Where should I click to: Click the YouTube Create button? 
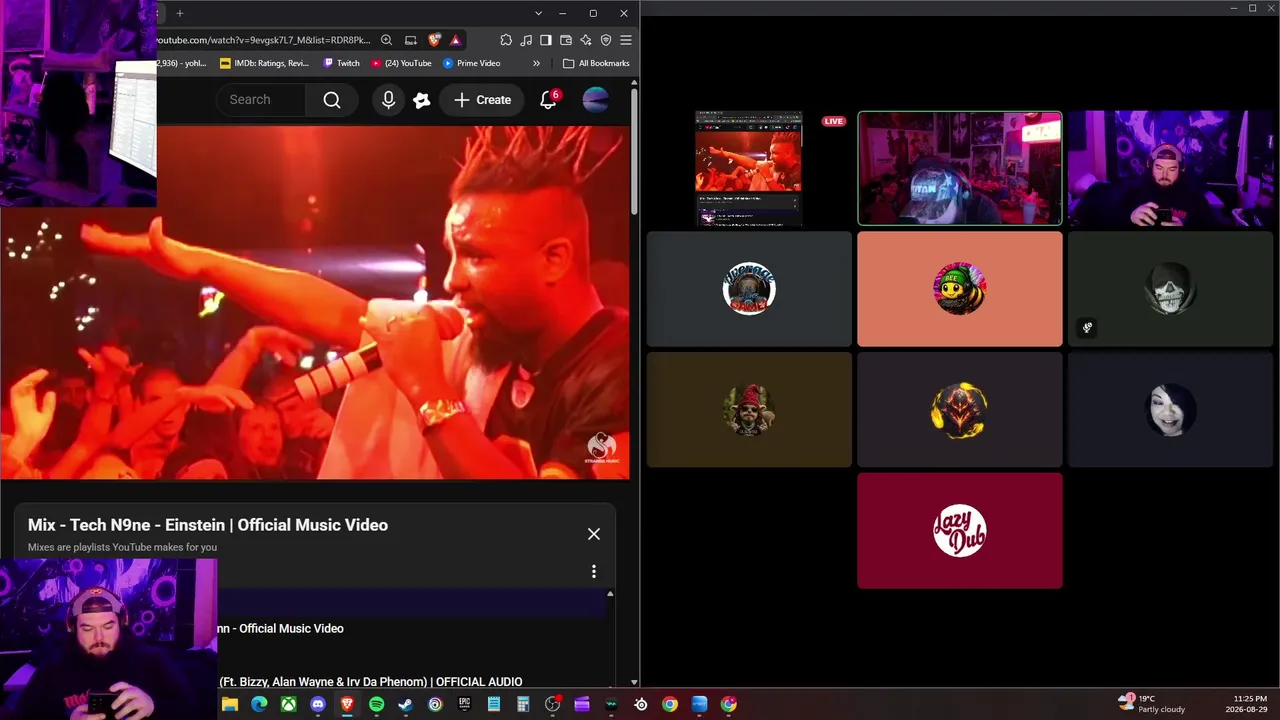pyautogui.click(x=482, y=100)
